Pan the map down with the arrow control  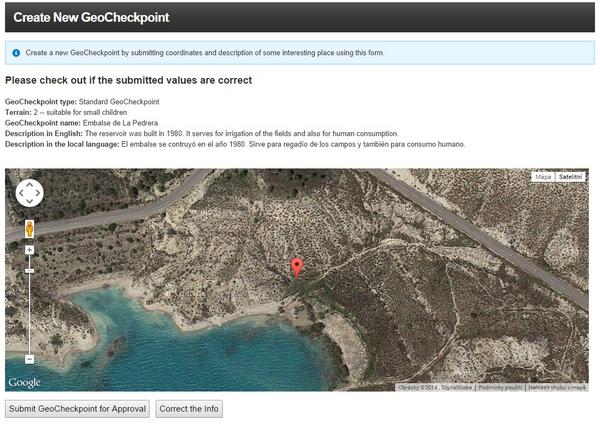(x=29, y=201)
